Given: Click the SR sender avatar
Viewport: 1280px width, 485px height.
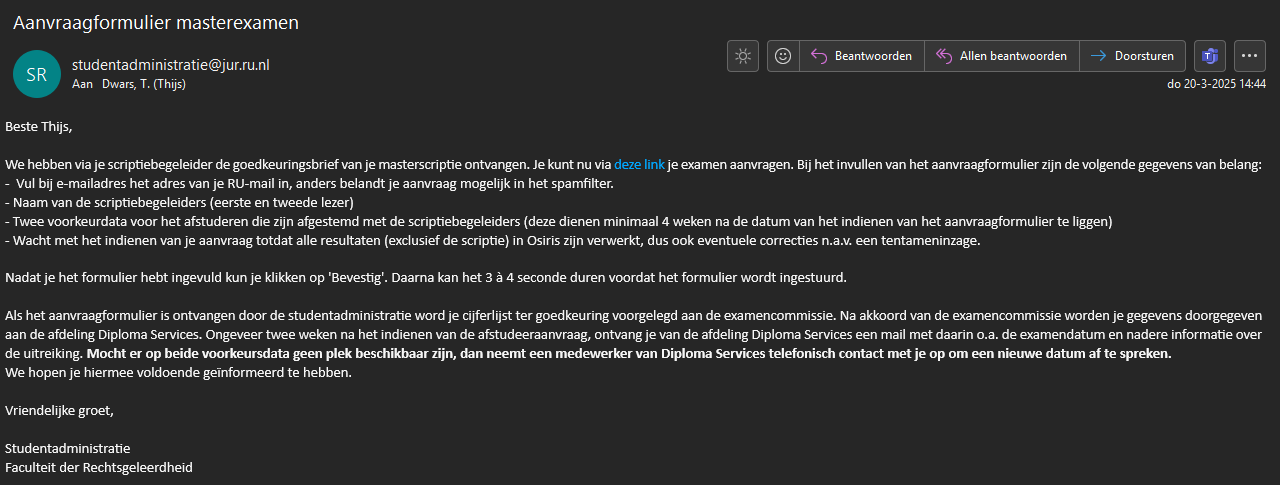Looking at the screenshot, I should tap(37, 74).
